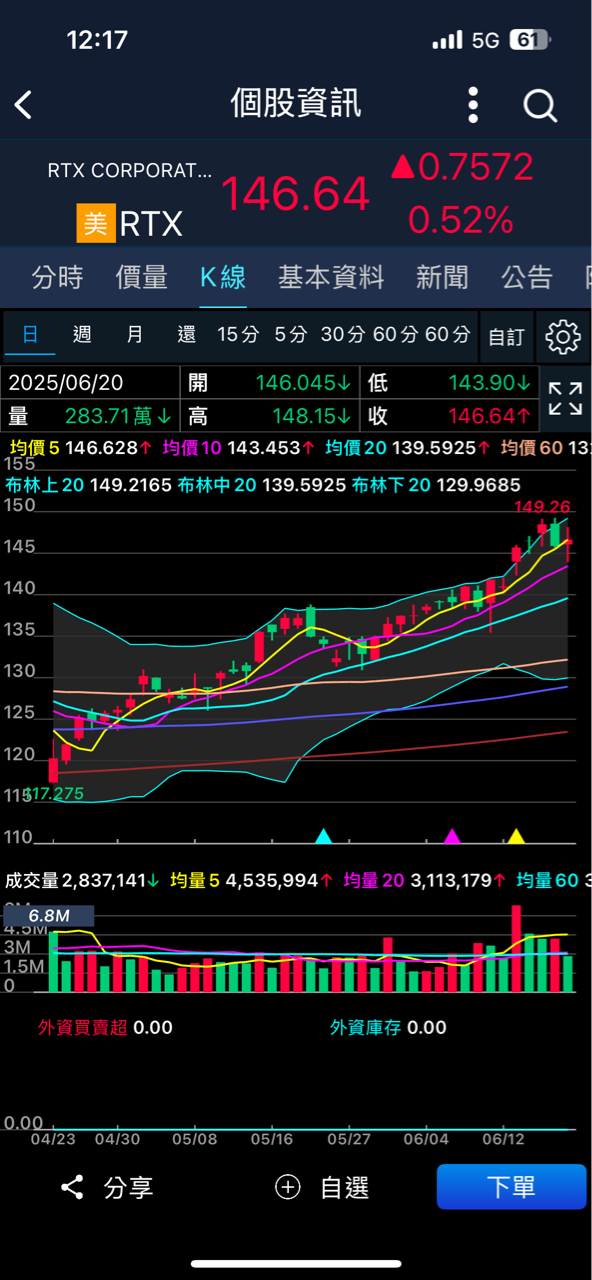Tap the 0.52% change percent
592x1280 pixels.
[461, 219]
